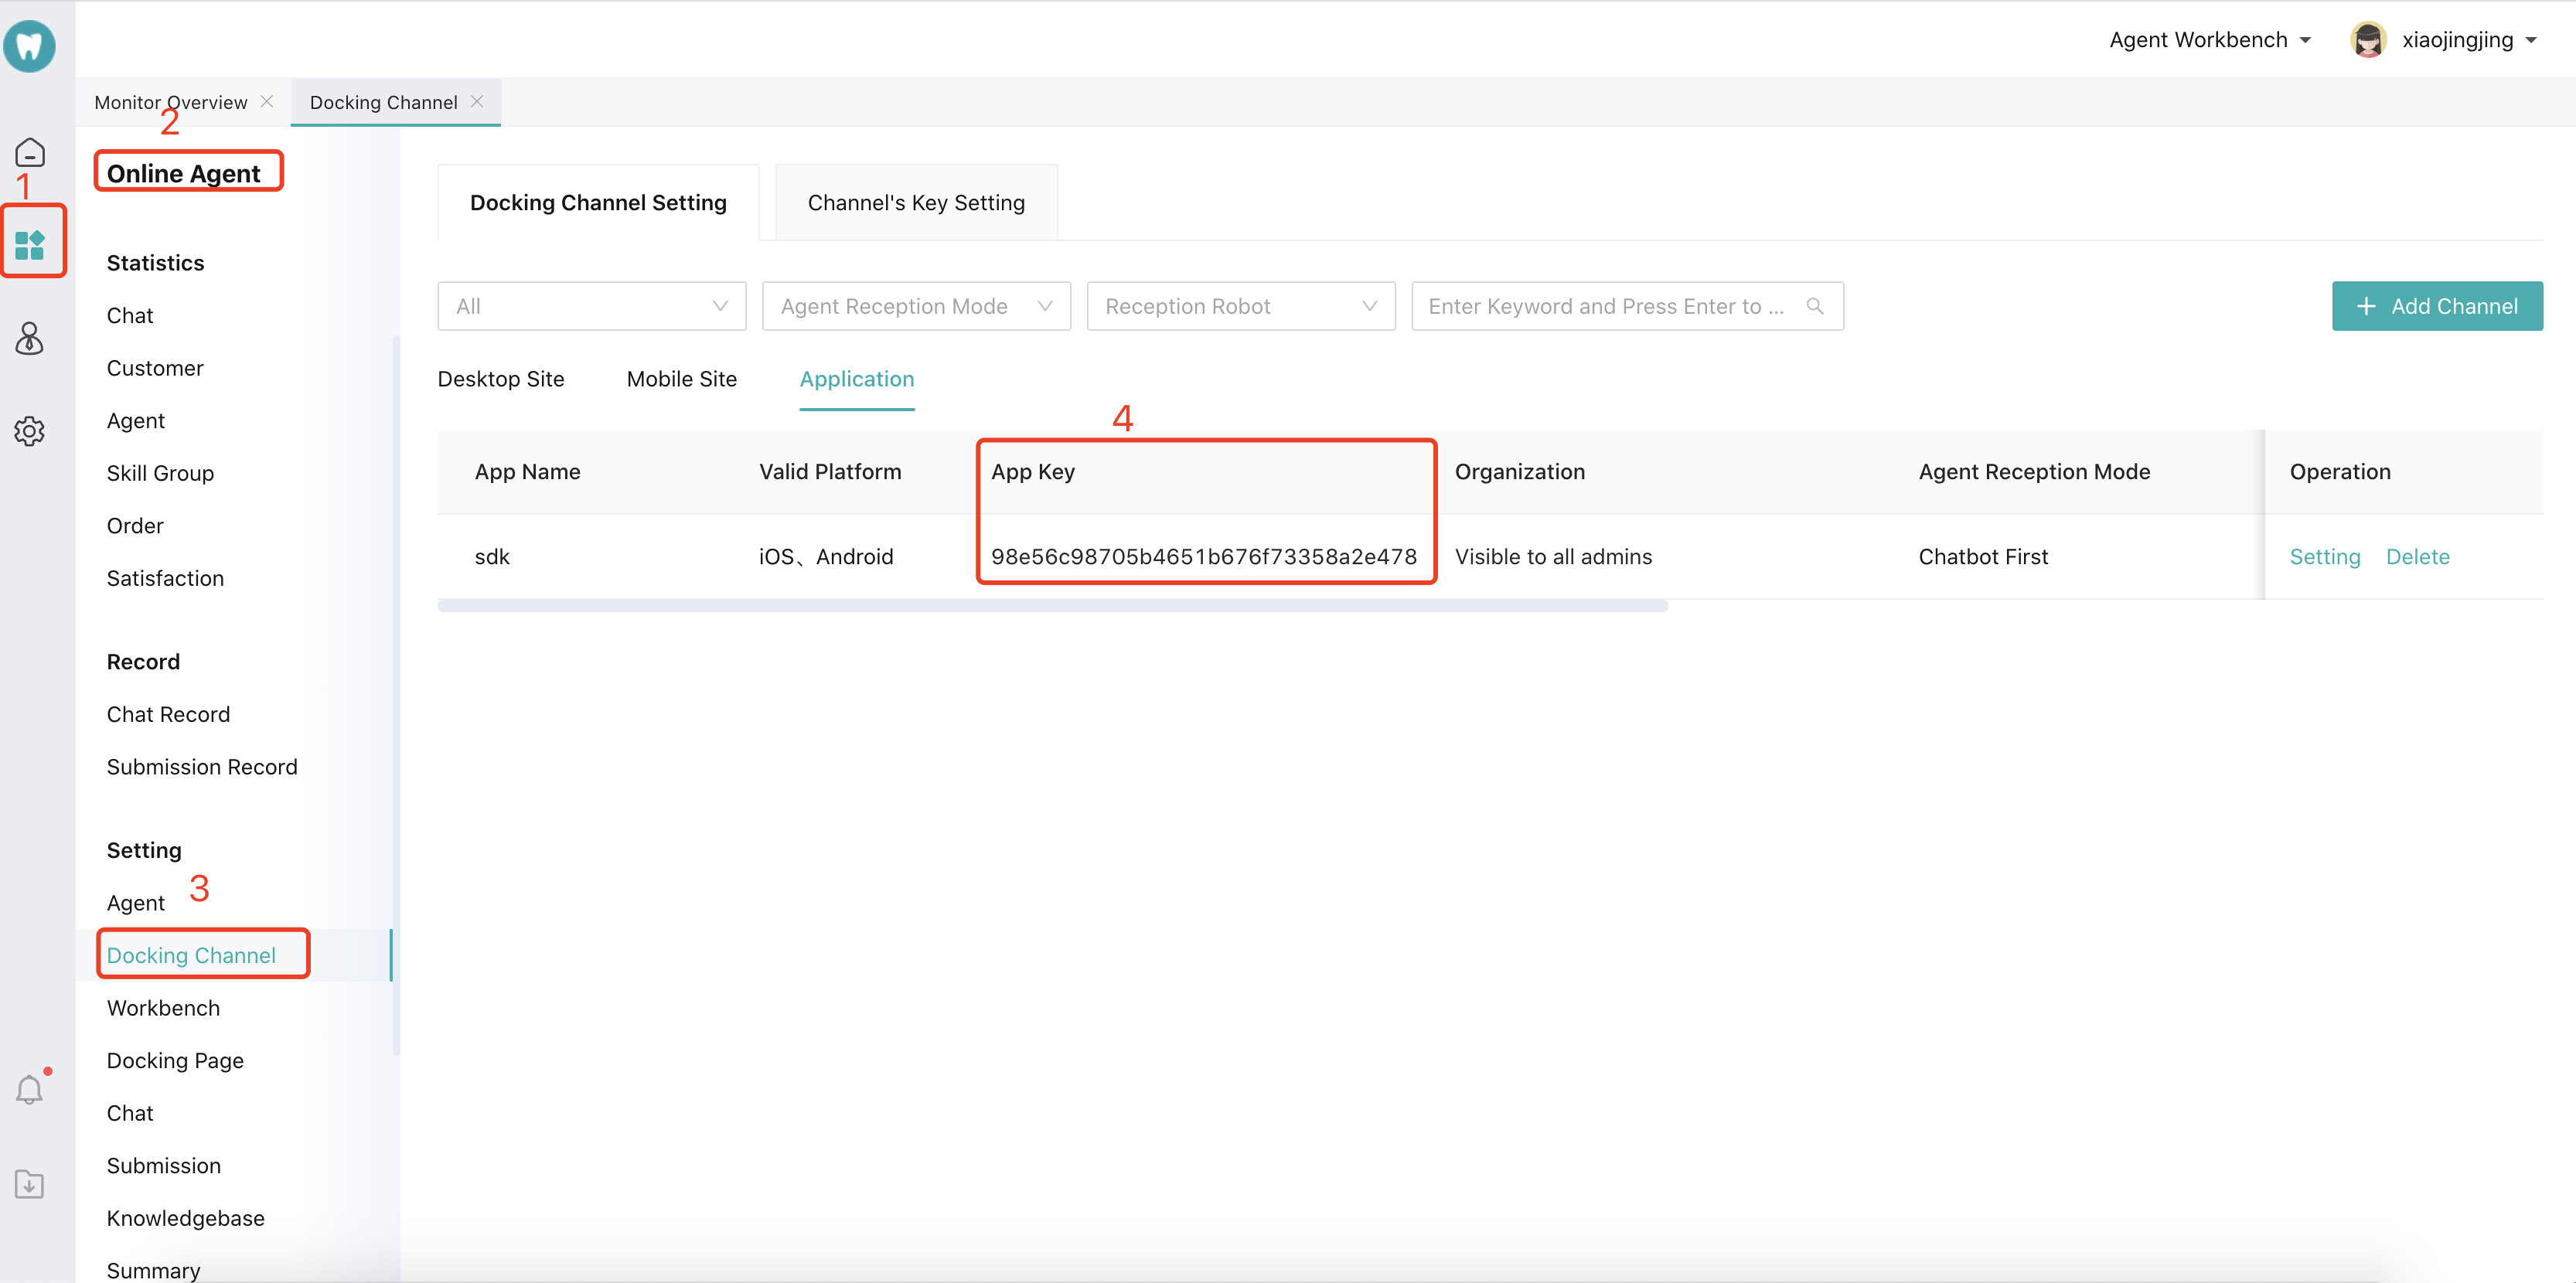2576x1283 pixels.
Task: Open Chat Record
Action: pyautogui.click(x=168, y=715)
